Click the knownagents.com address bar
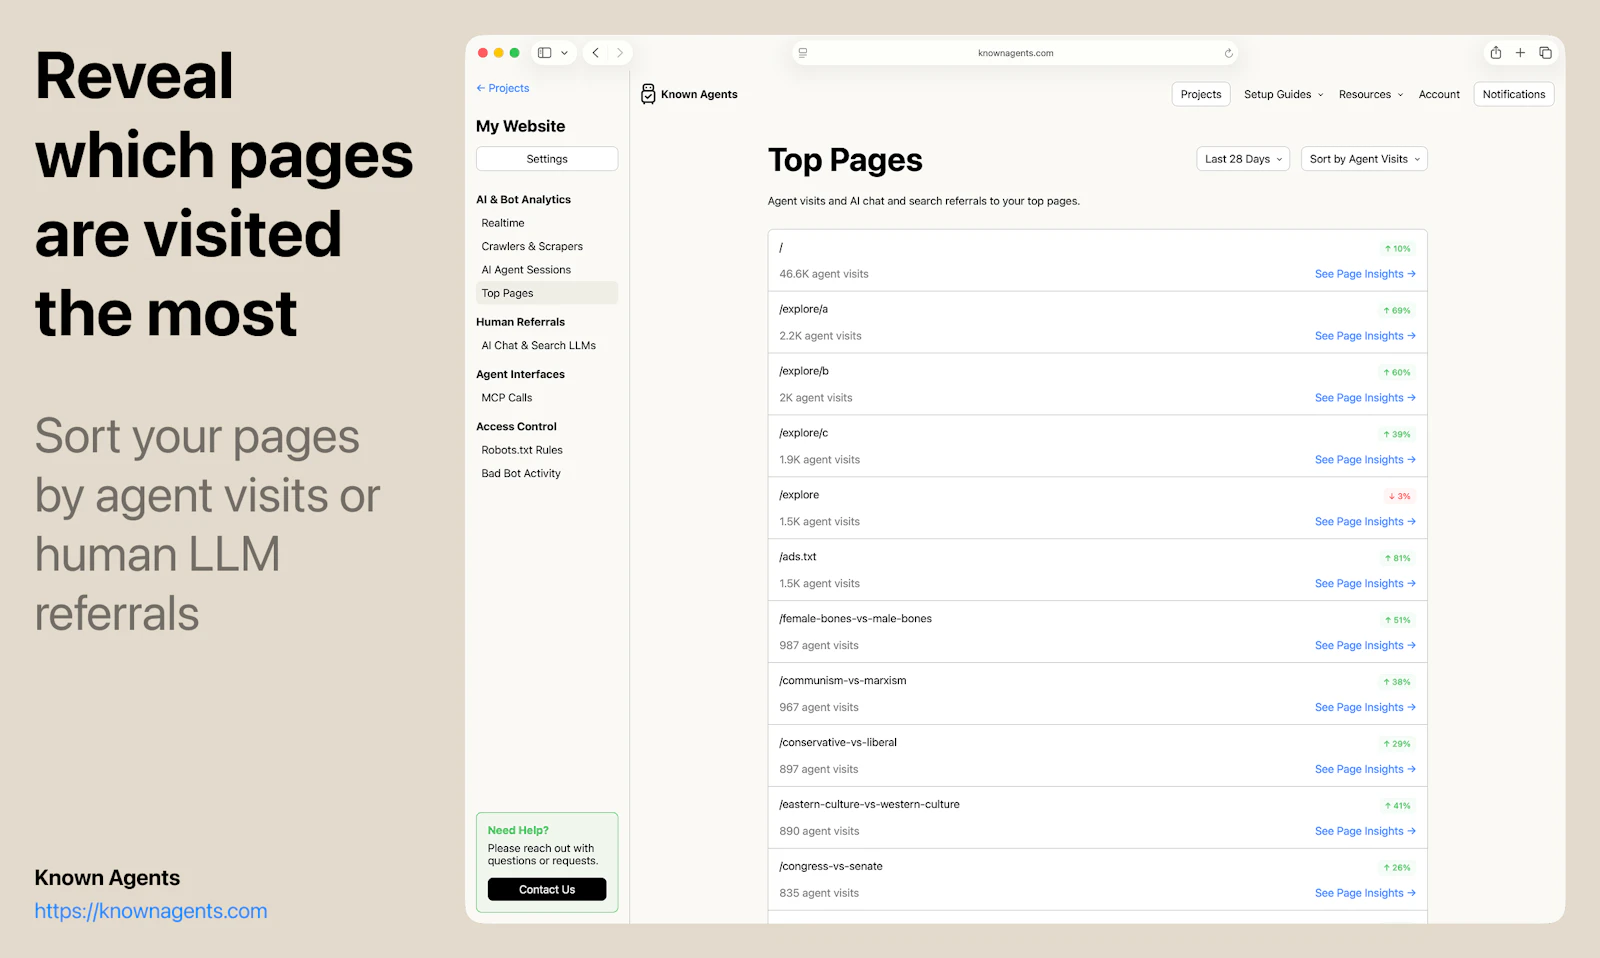The width and height of the screenshot is (1600, 958). (x=1015, y=53)
